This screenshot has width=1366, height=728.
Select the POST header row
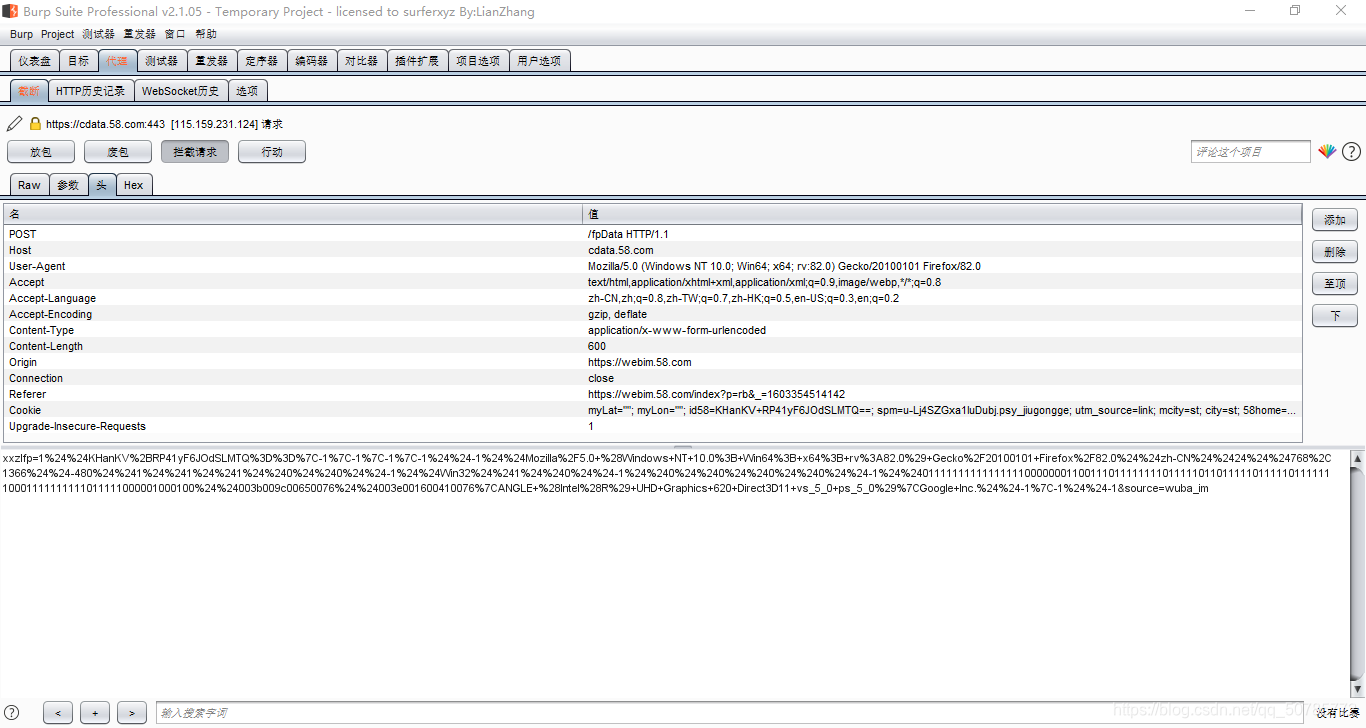653,234
